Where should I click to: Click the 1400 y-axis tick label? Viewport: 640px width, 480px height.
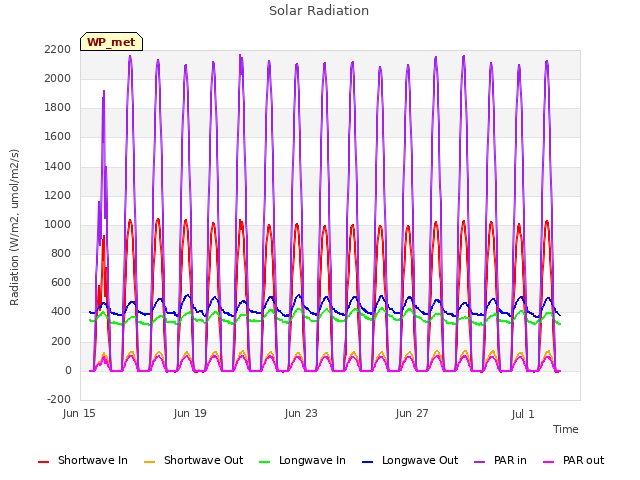[58, 167]
